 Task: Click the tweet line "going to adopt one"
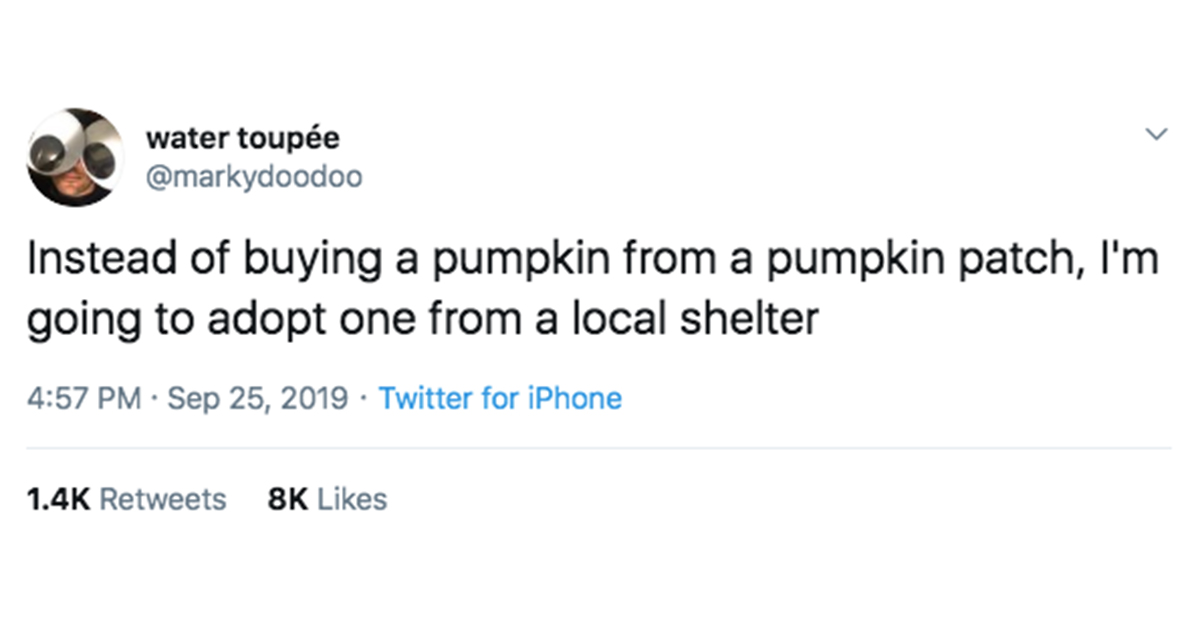tap(423, 322)
